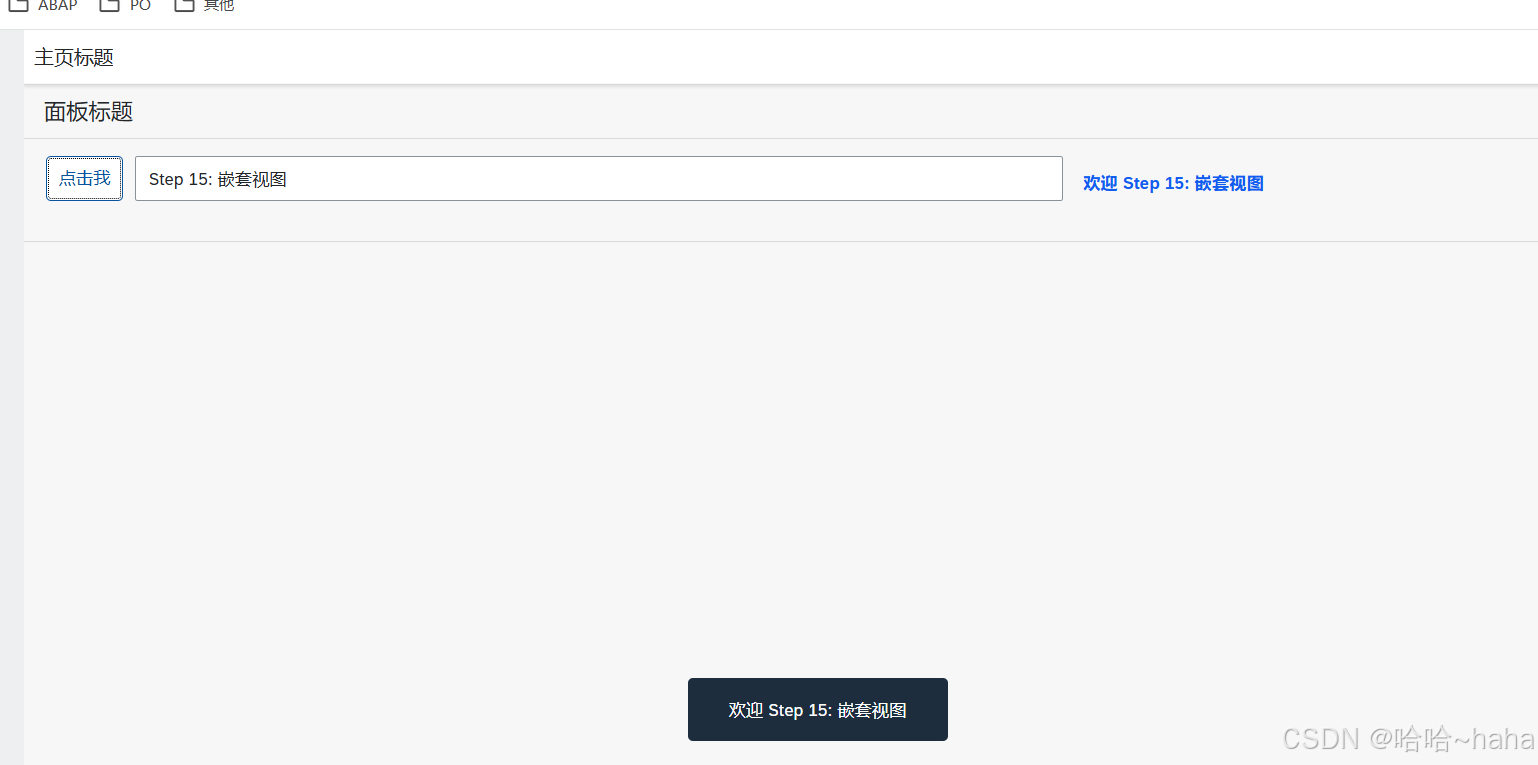Screen dimensions: 1538x765
Task: Click the blue 欢迎 Step 15 嵌套视图 text
Action: coord(1171,183)
